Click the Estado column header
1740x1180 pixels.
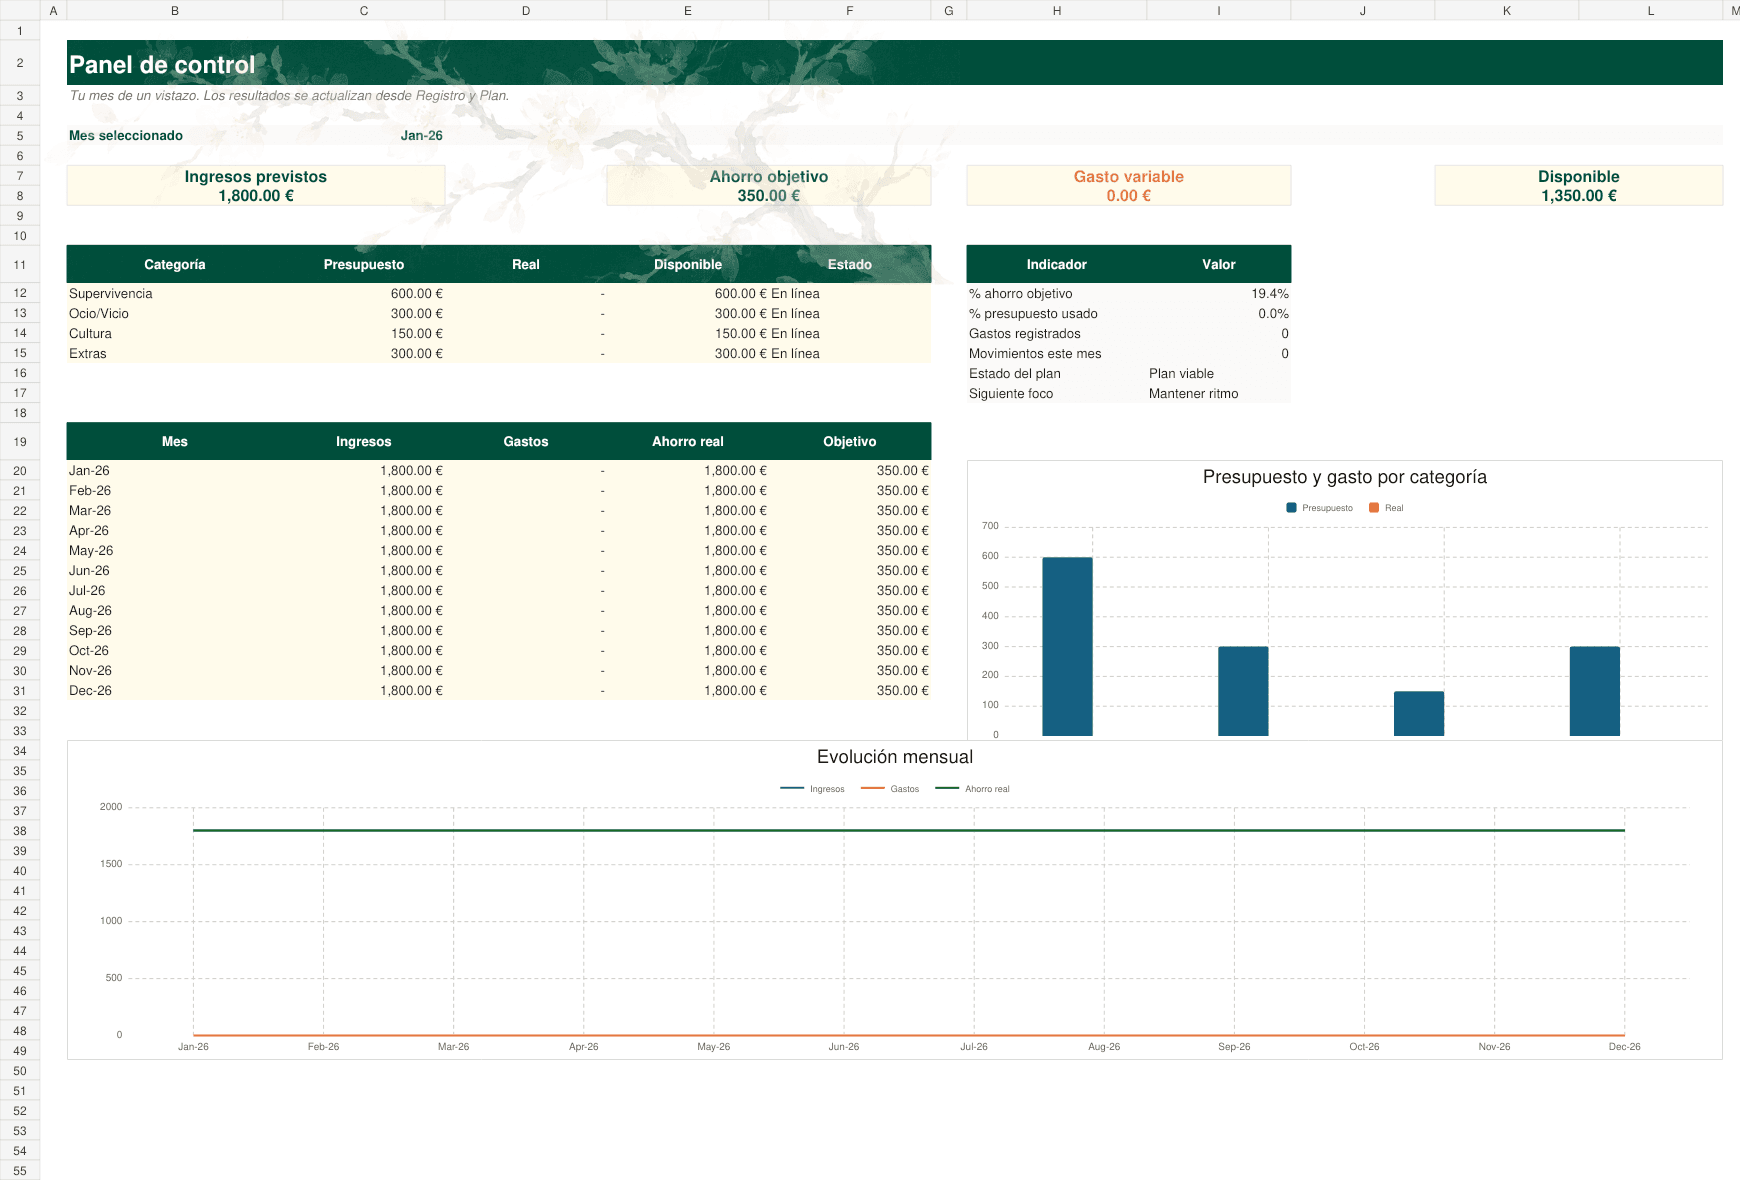[850, 265]
